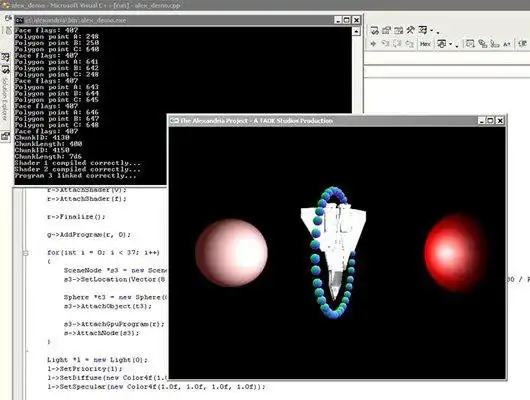
Task: Click the Show Next Statement arrow in the debug toolbar
Action: (x=374, y=44)
